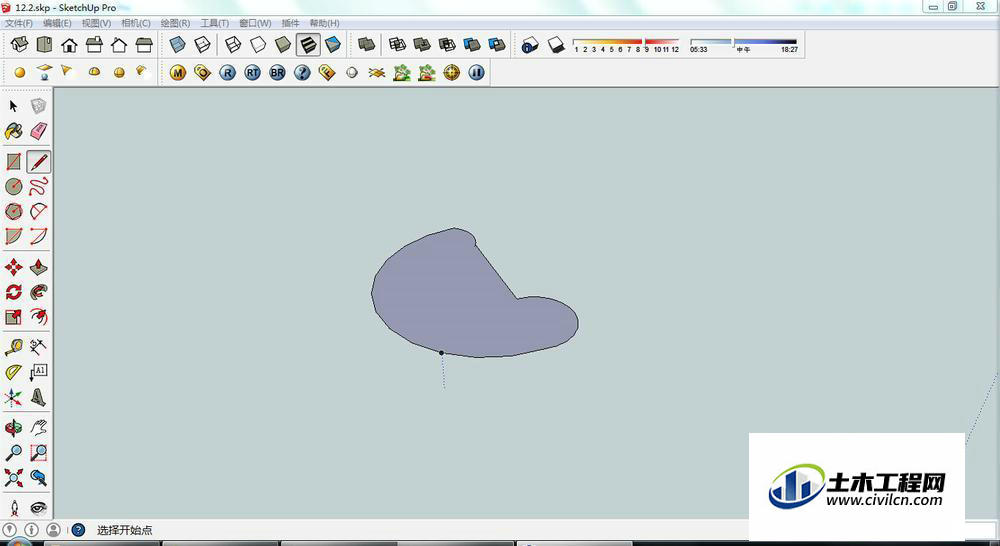Screen dimensions: 1000x546
Task: Choose the Paint Bucket tool
Action: (13, 131)
